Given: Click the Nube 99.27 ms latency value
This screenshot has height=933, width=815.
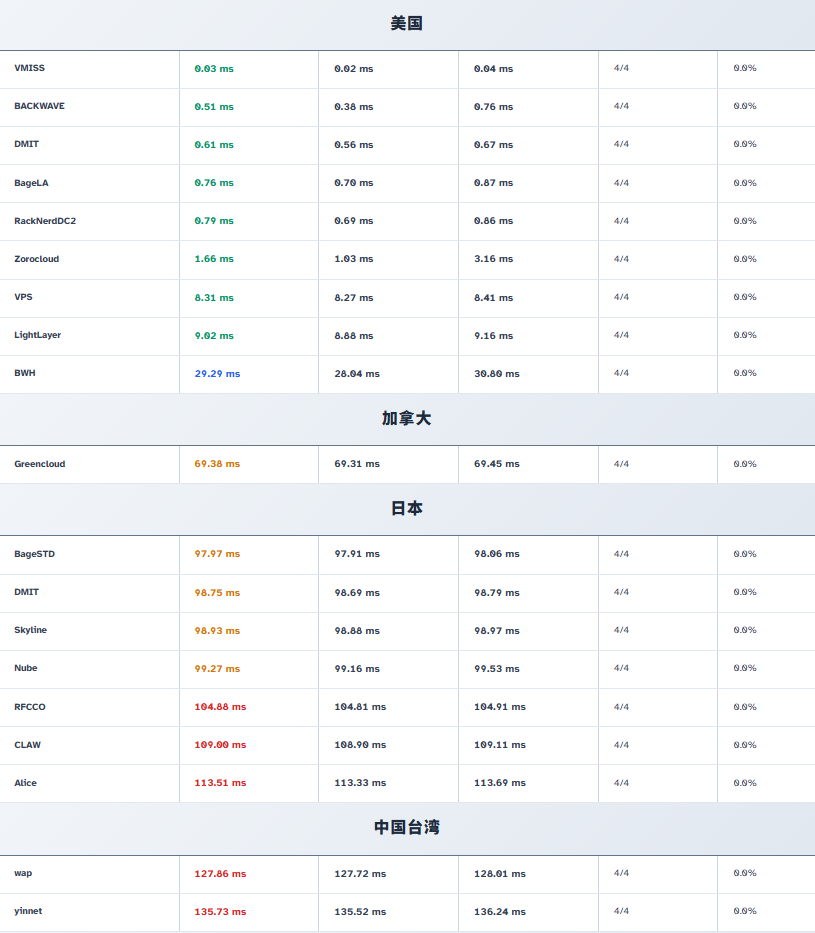Looking at the screenshot, I should [217, 669].
